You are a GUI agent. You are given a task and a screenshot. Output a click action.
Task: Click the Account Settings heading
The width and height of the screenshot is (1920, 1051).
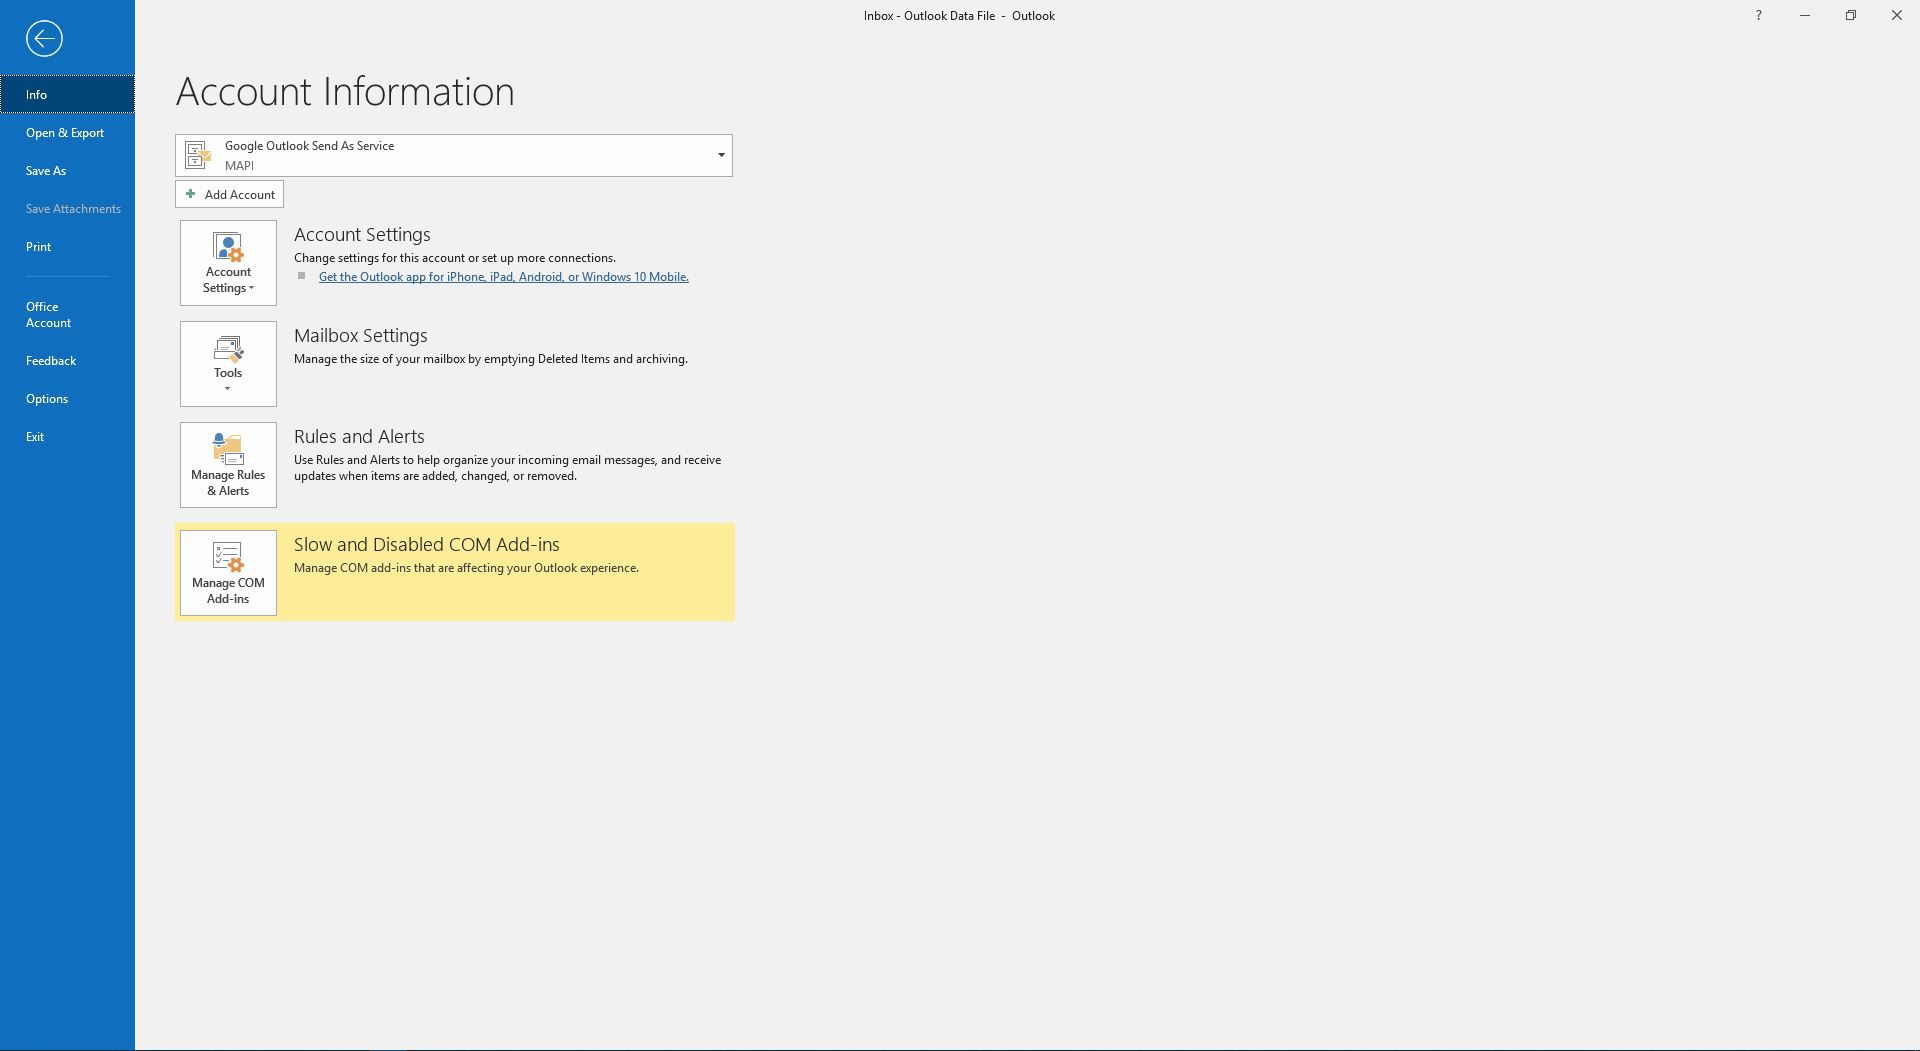click(x=362, y=234)
